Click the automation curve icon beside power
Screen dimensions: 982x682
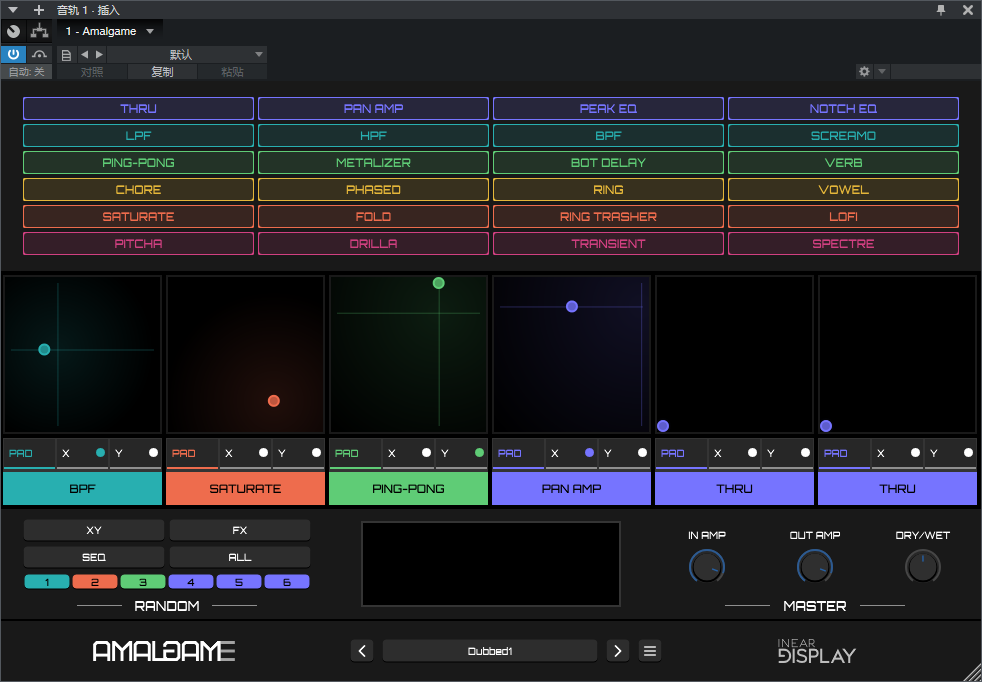click(x=39, y=54)
